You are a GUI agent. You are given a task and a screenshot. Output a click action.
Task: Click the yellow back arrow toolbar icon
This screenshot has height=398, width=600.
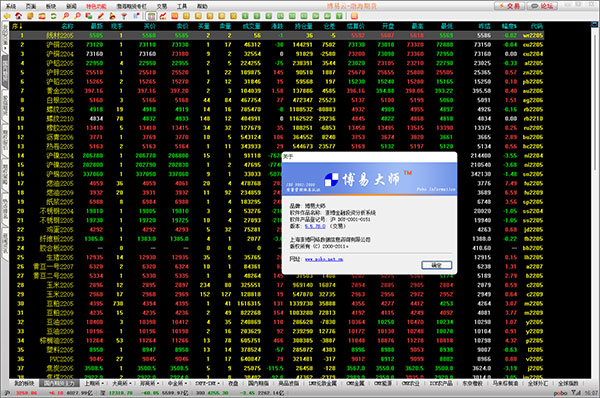7,16
